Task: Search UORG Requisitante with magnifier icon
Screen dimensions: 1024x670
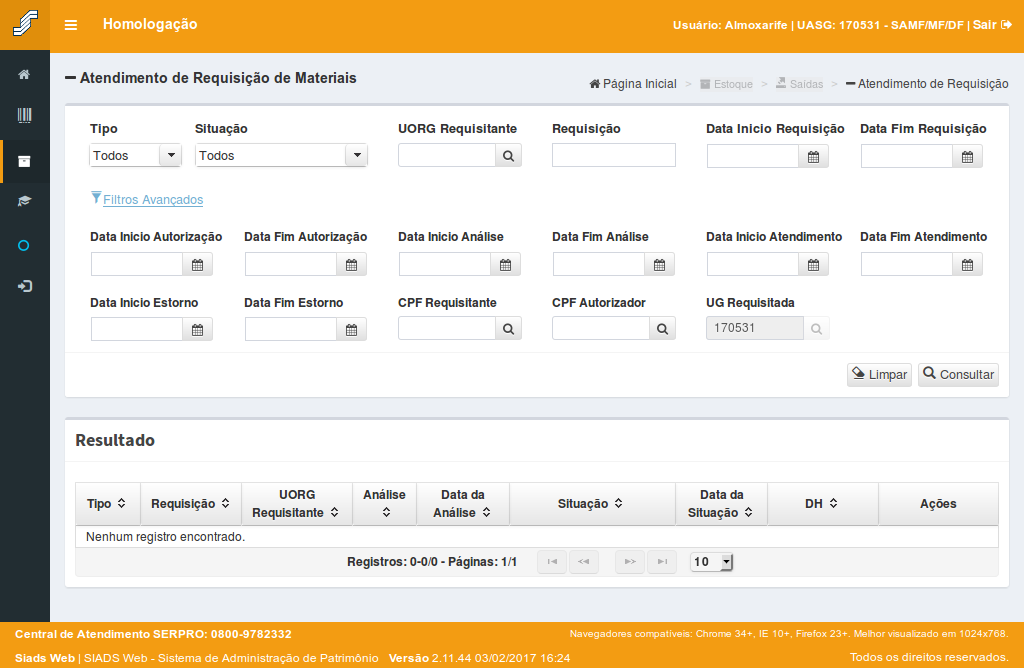Action: 508,156
